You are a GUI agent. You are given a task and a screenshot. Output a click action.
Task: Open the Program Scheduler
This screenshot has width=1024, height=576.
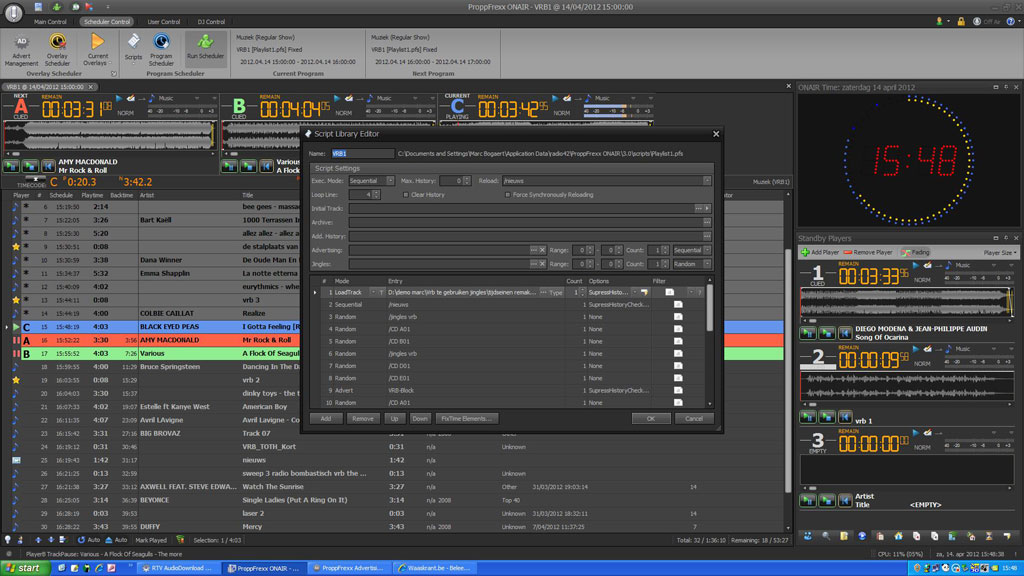point(164,48)
